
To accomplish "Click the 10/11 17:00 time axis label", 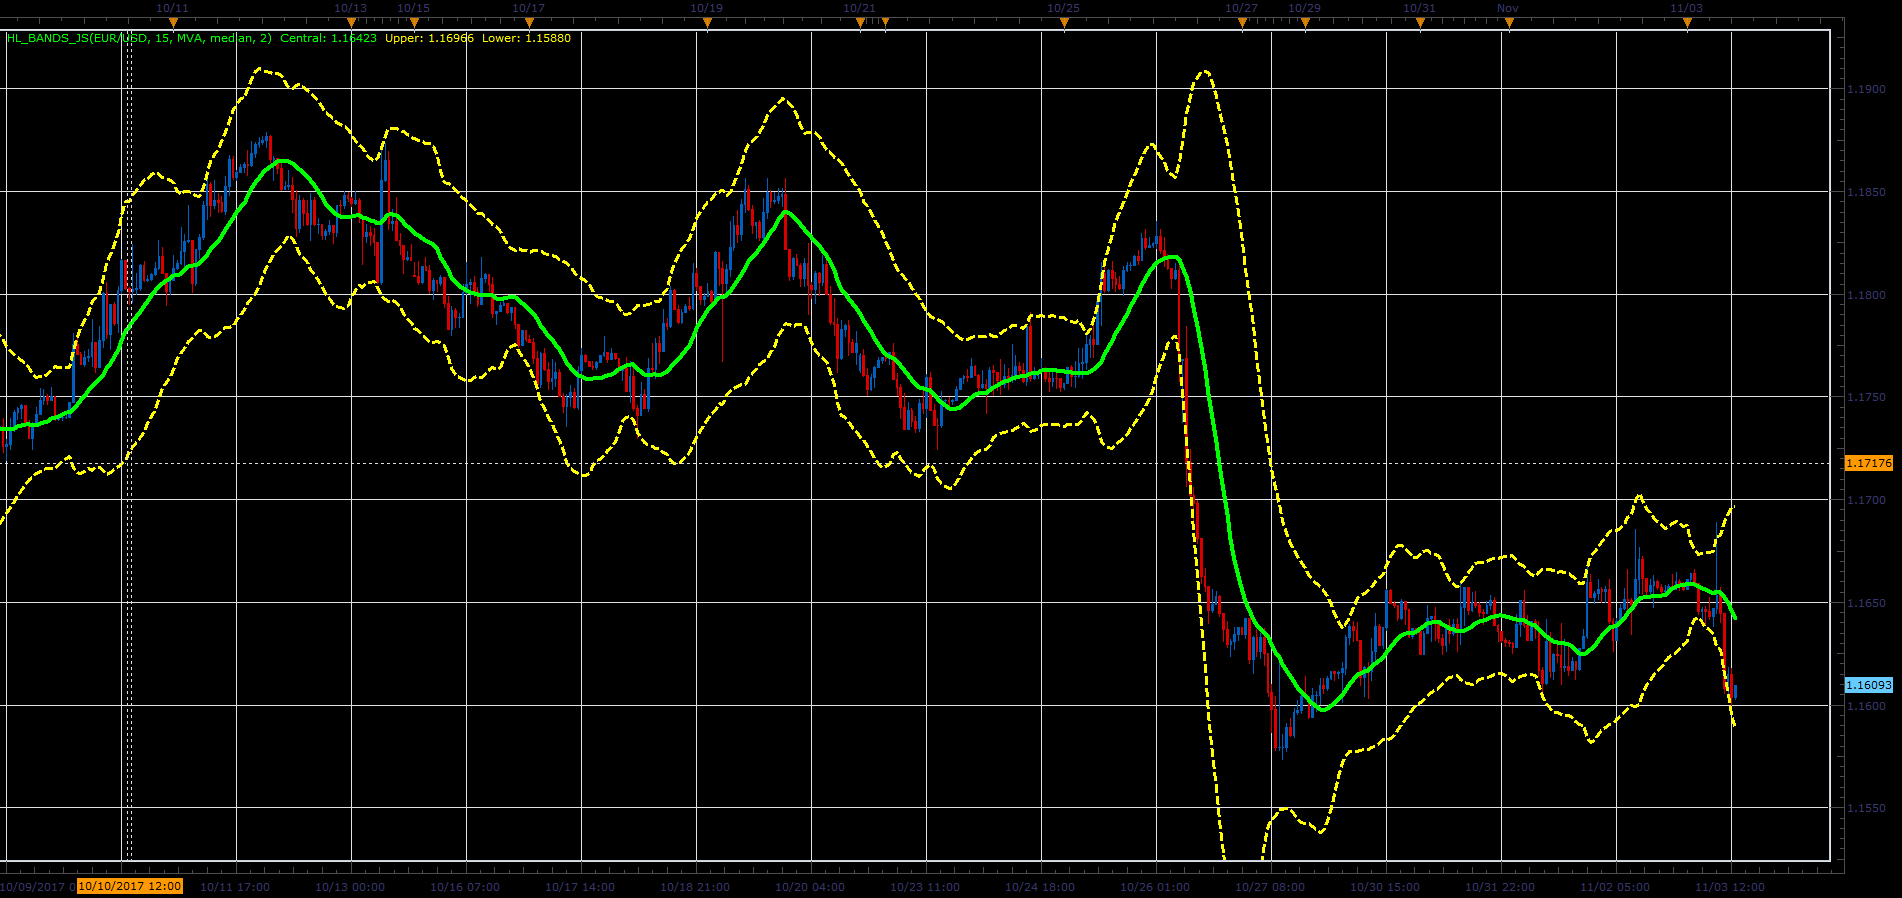I will (235, 887).
